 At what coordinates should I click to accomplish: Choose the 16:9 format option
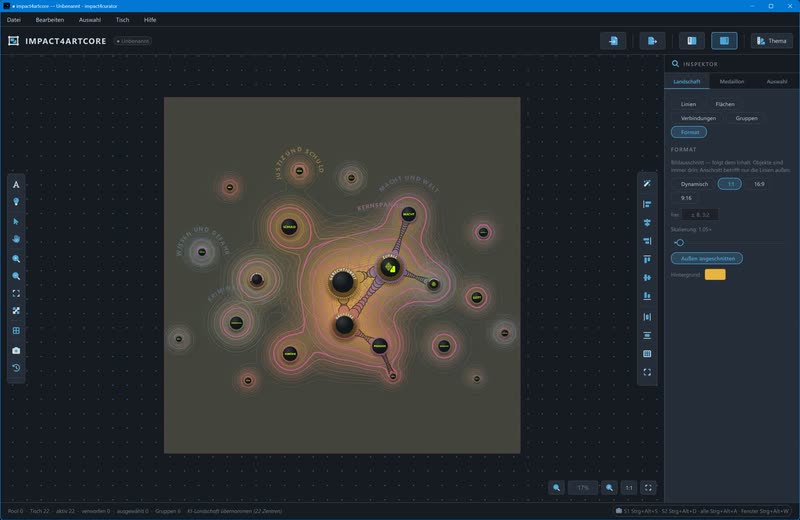click(759, 184)
